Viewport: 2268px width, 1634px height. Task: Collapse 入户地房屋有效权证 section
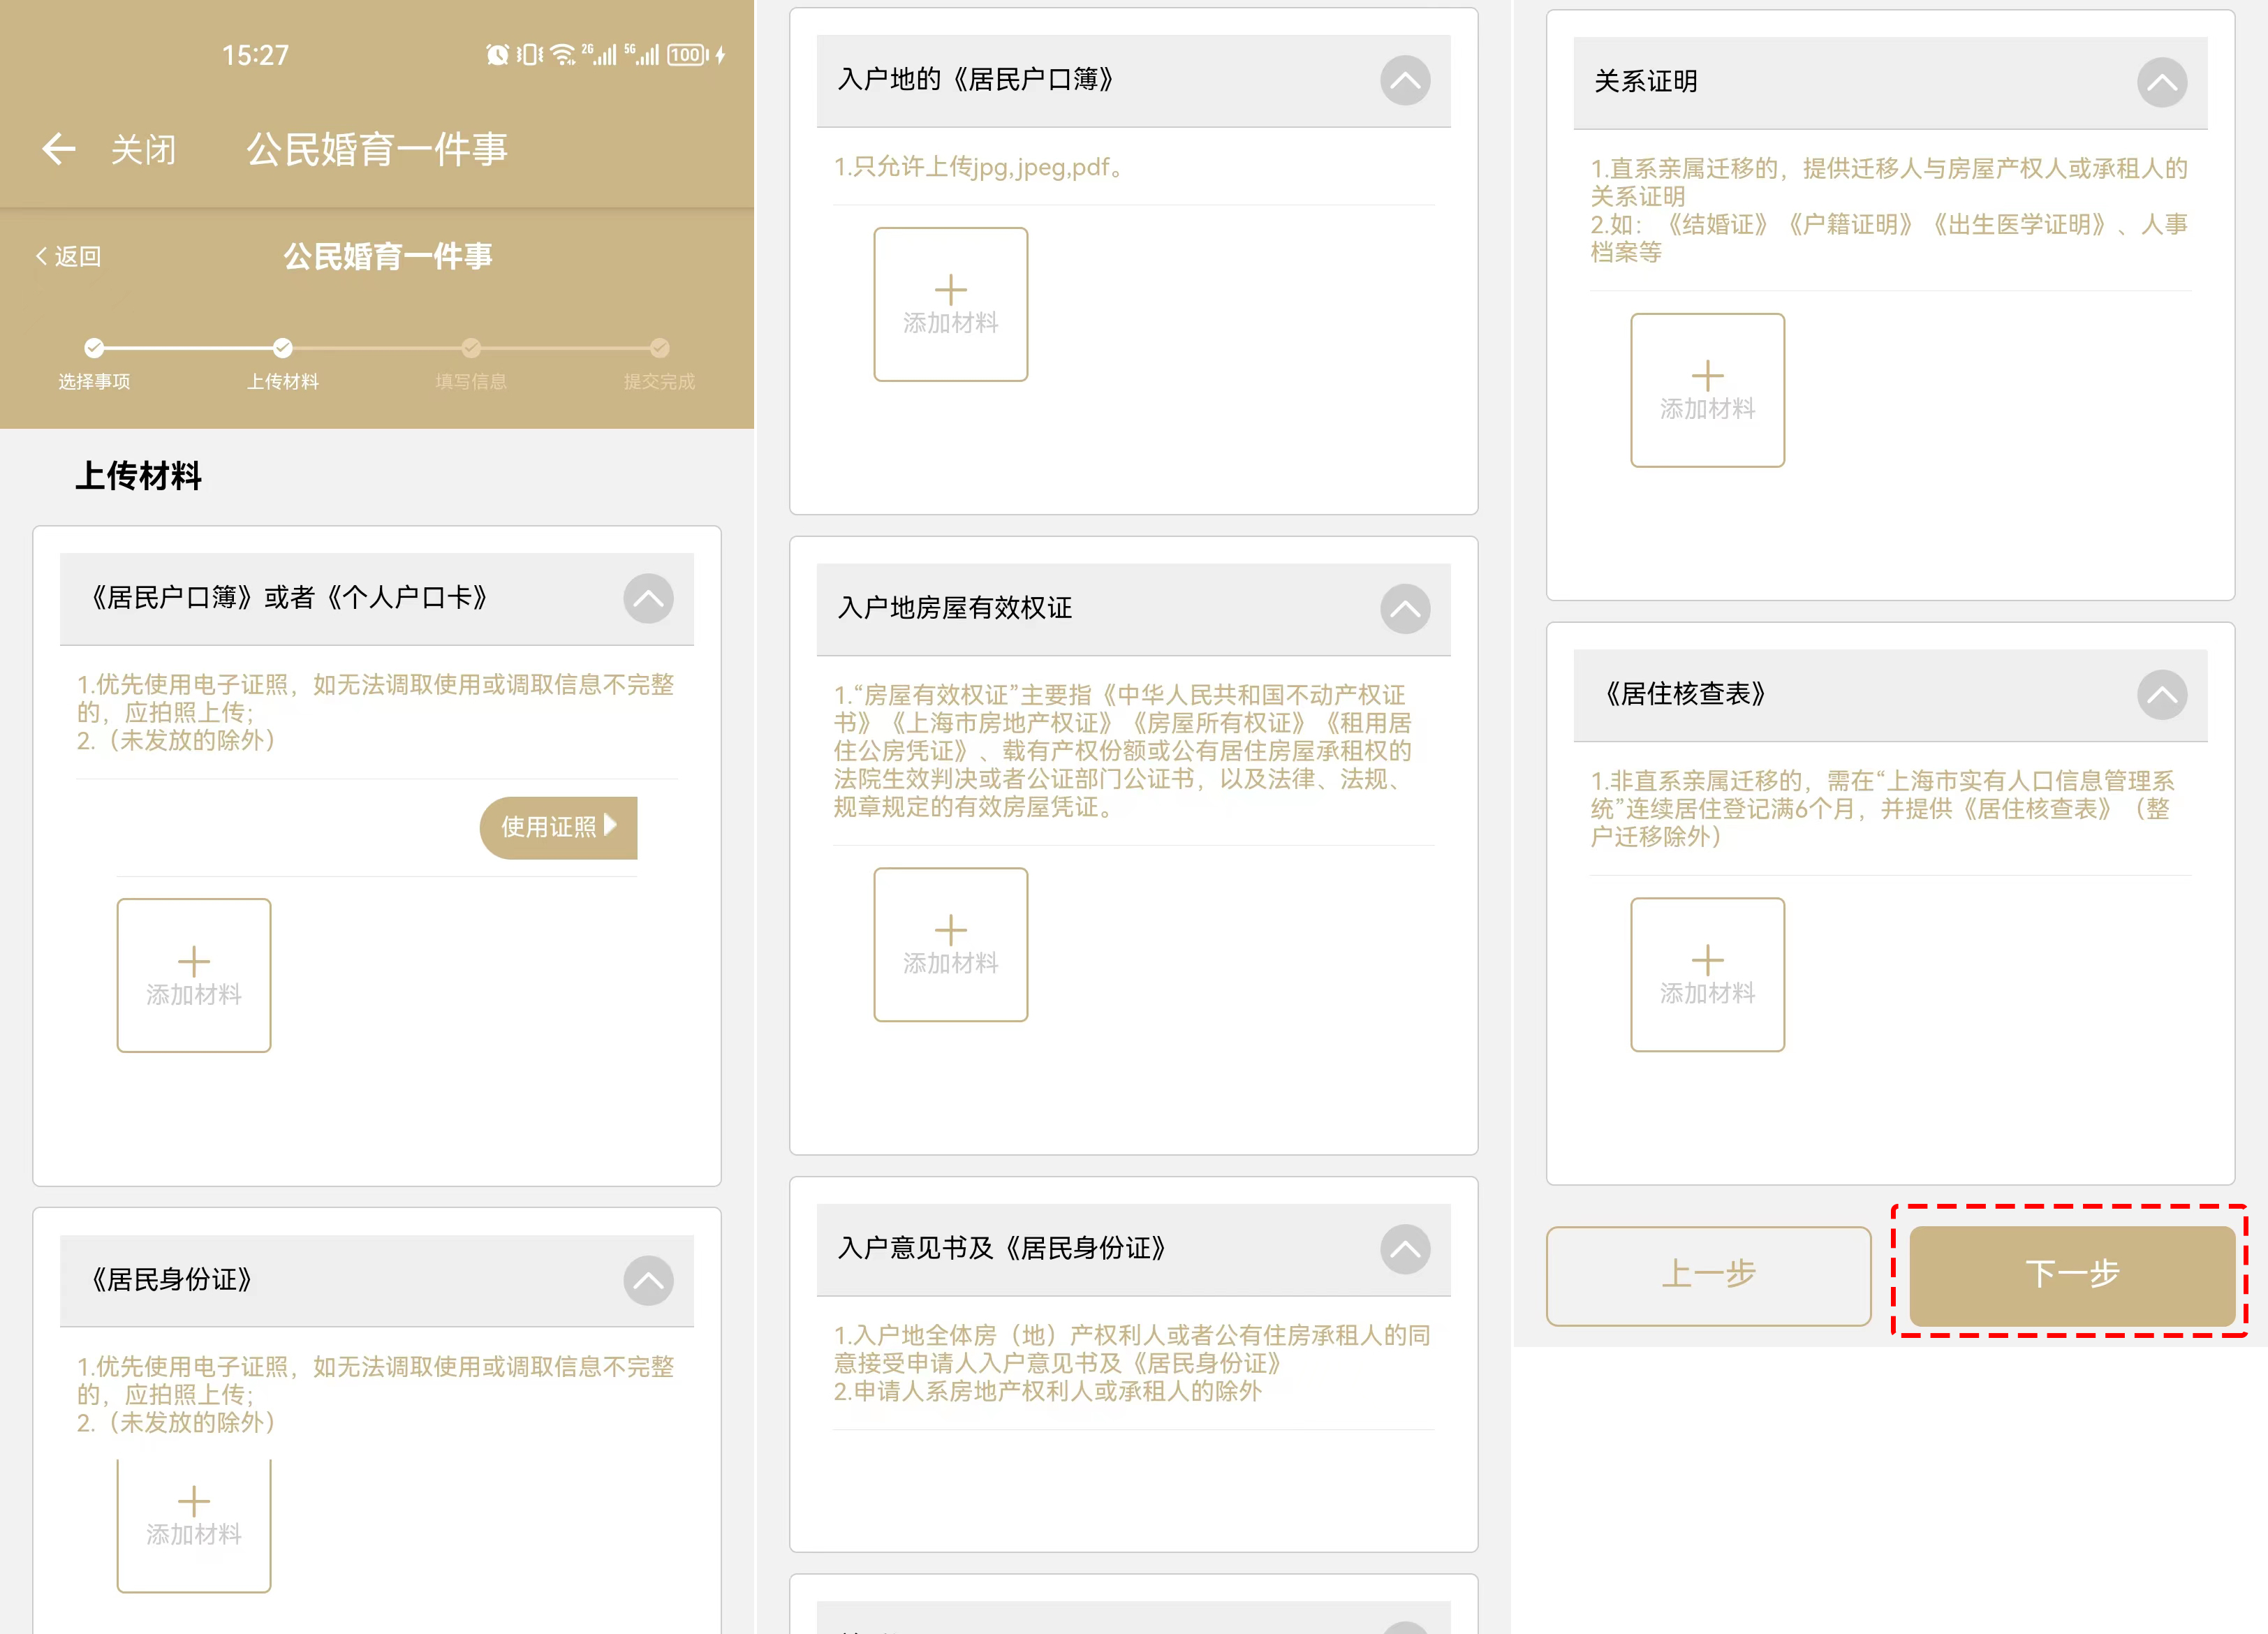1404,609
